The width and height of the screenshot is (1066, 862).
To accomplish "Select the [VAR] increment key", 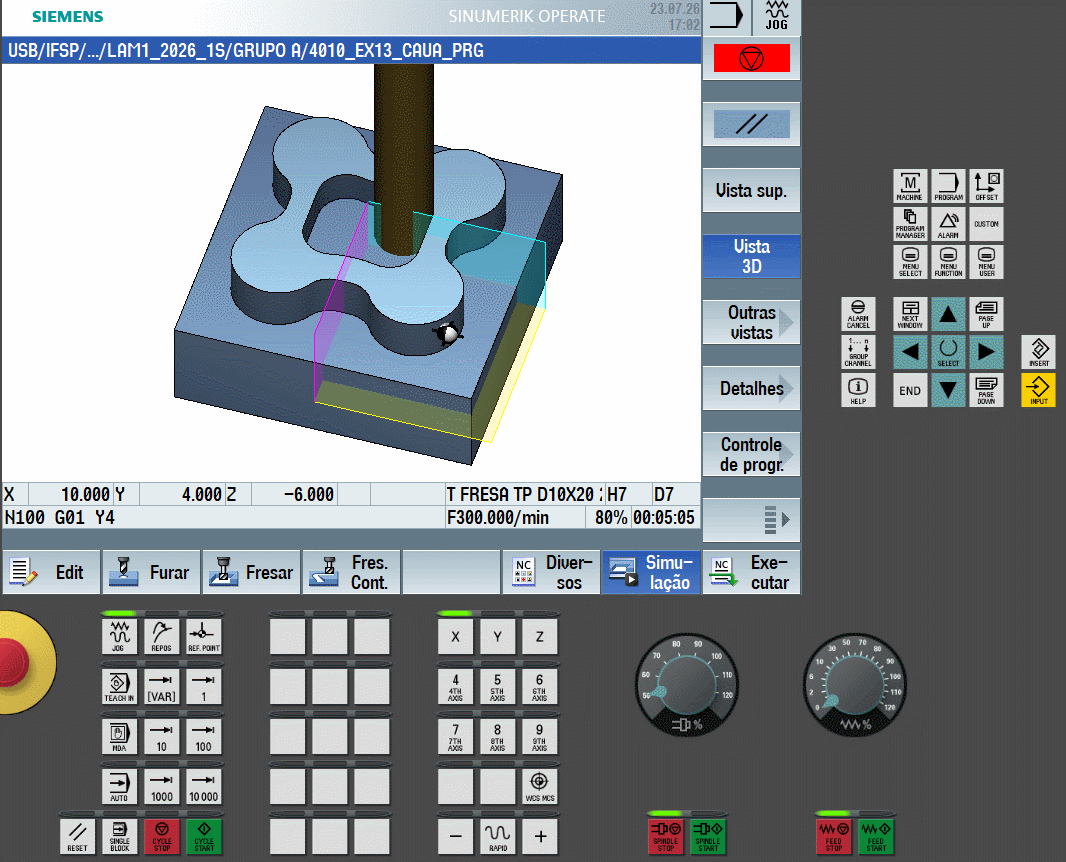I will click(x=161, y=687).
